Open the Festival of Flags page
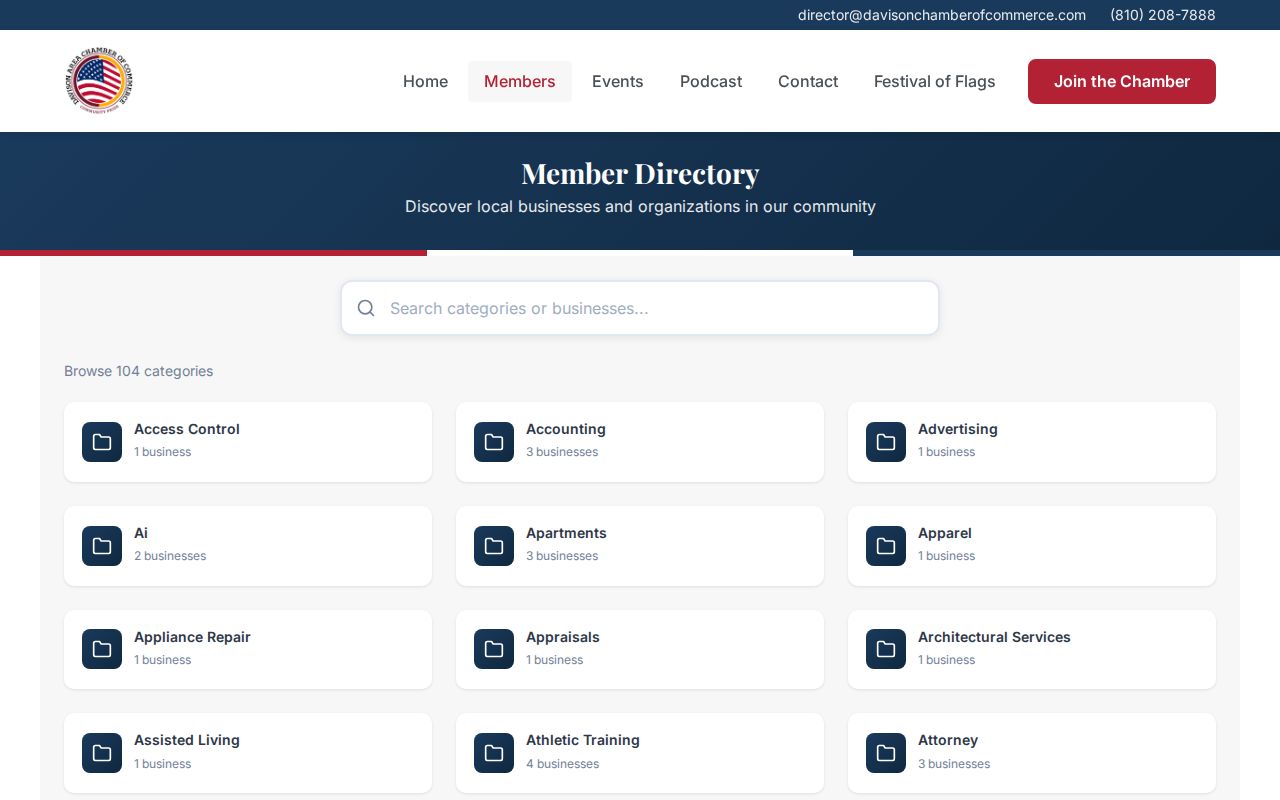Image resolution: width=1280 pixels, height=800 pixels. [935, 81]
